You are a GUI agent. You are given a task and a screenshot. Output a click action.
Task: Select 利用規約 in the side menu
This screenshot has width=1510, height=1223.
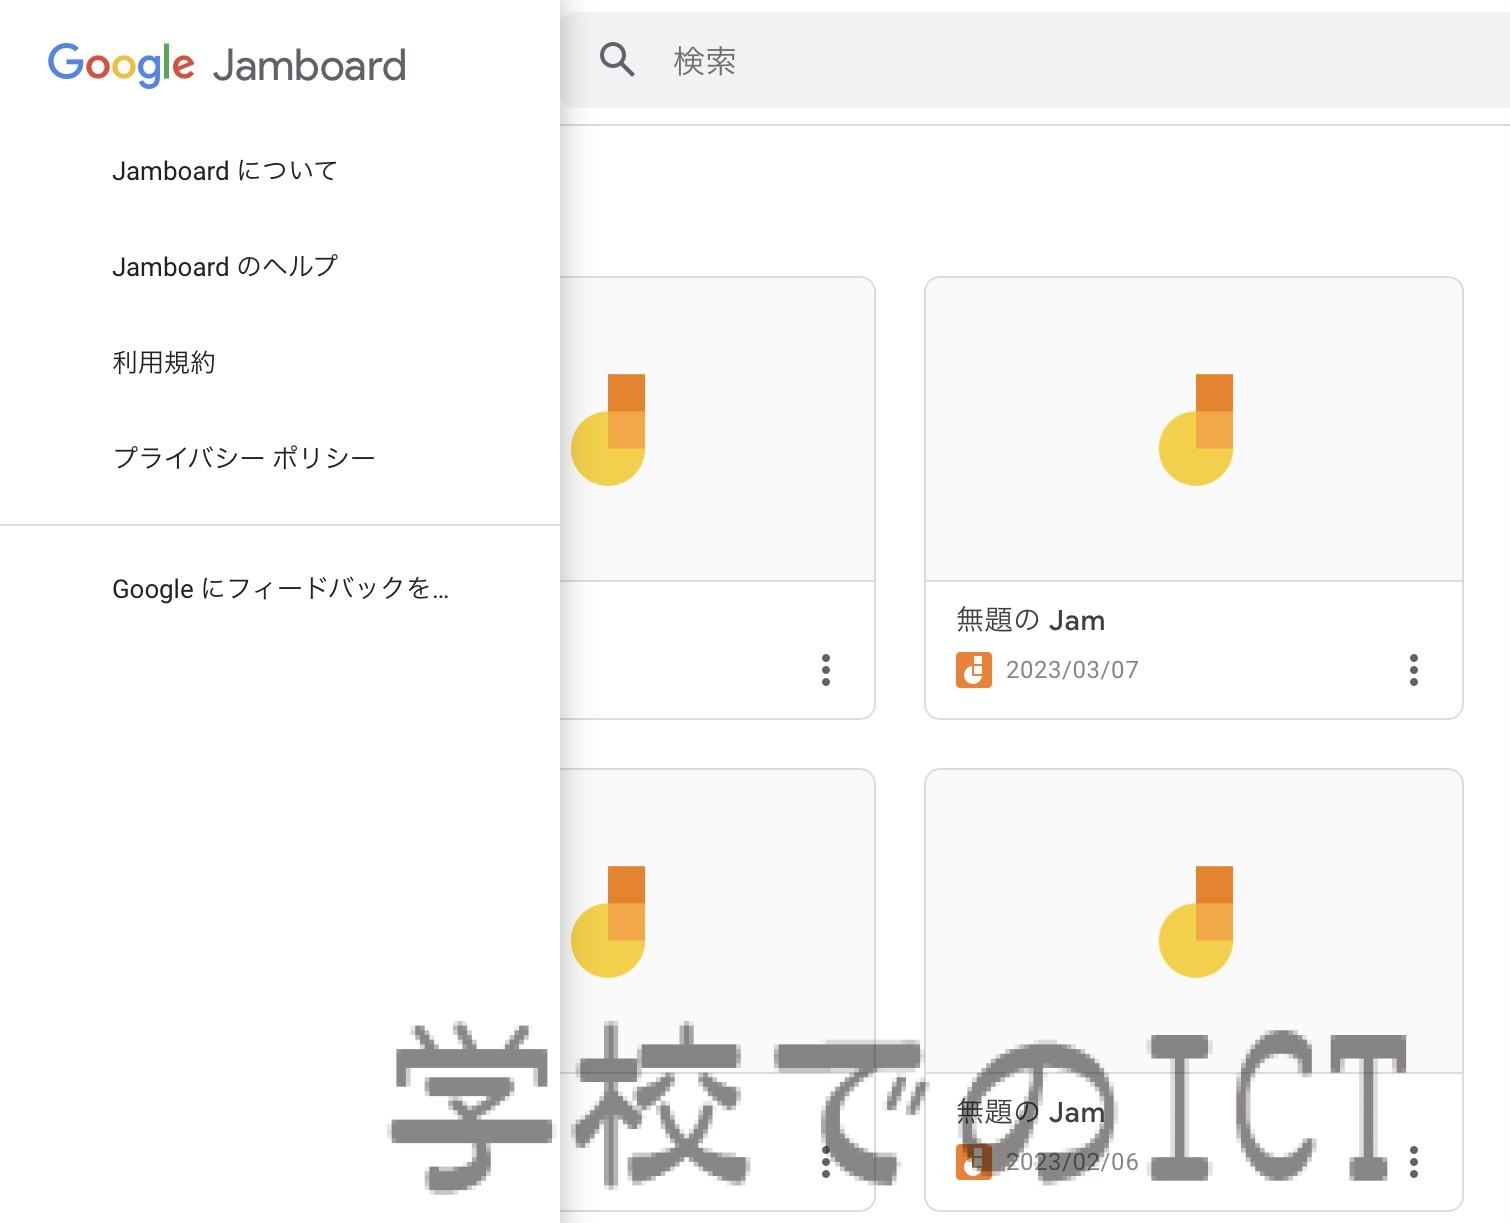pyautogui.click(x=164, y=362)
